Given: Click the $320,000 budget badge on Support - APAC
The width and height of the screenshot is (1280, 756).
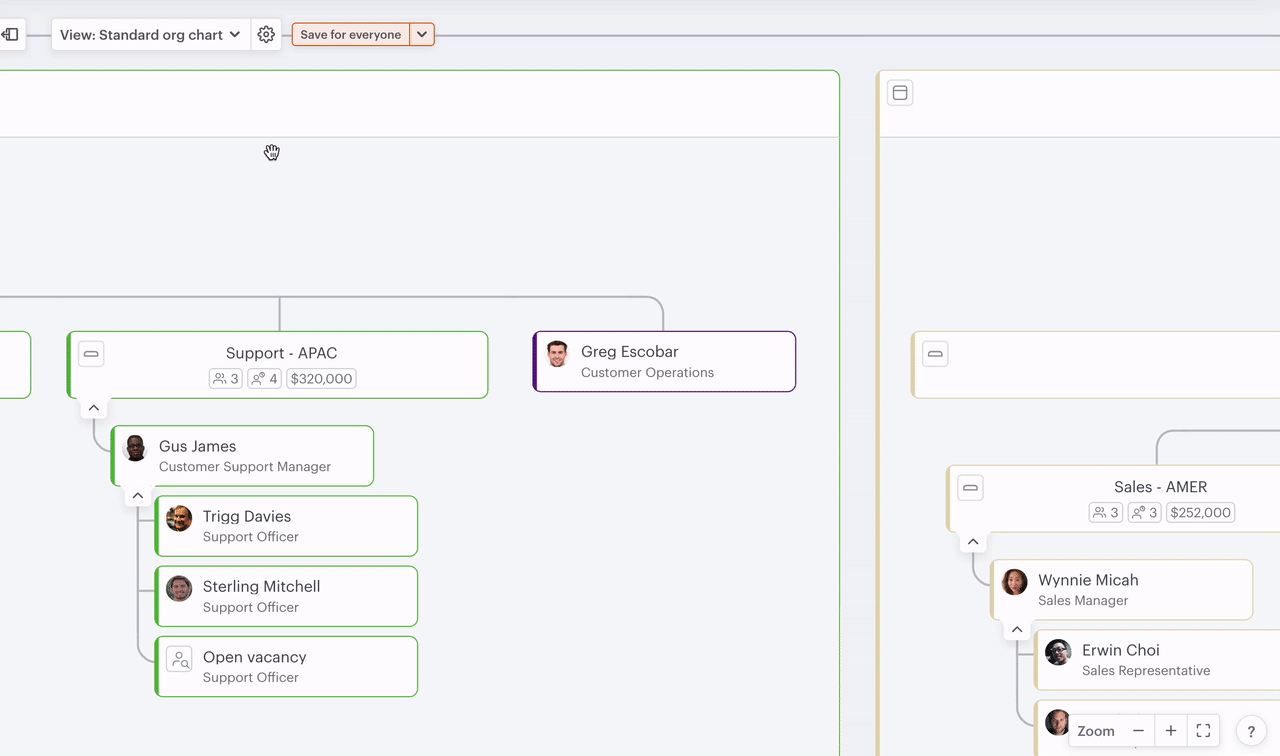Looking at the screenshot, I should tap(321, 379).
